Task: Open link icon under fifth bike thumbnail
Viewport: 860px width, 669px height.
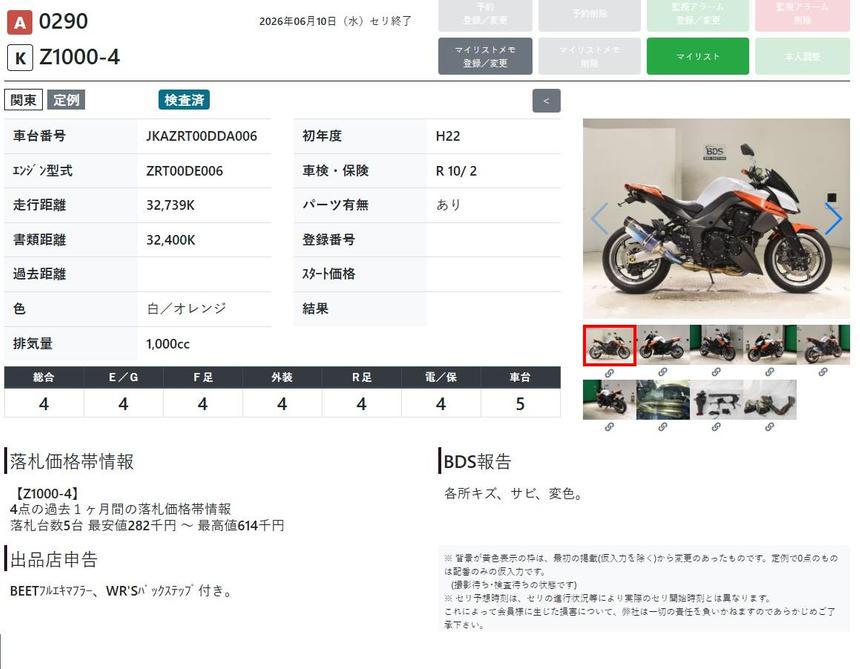Action: coord(823,372)
